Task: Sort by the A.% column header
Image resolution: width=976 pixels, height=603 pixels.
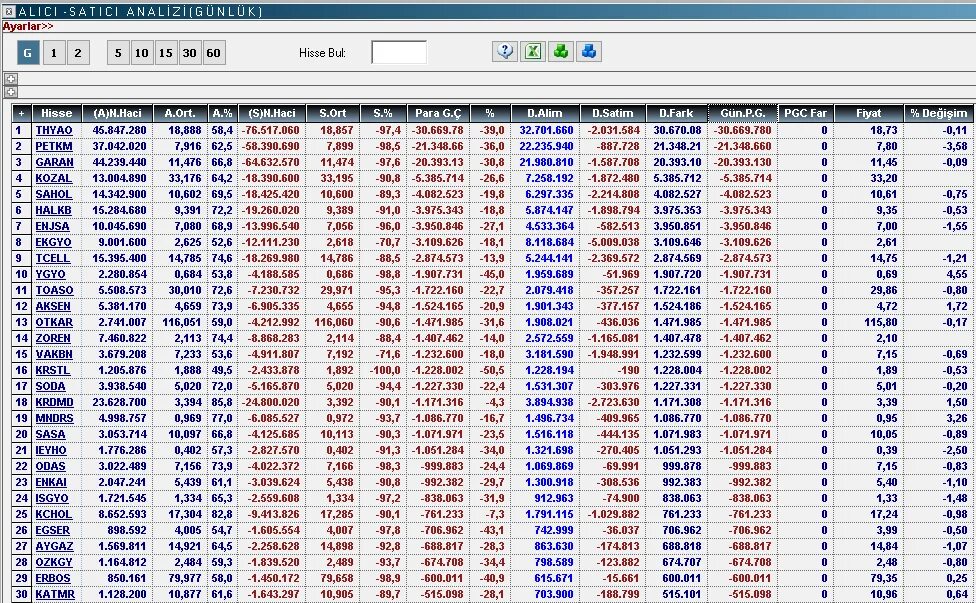Action: tap(222, 113)
